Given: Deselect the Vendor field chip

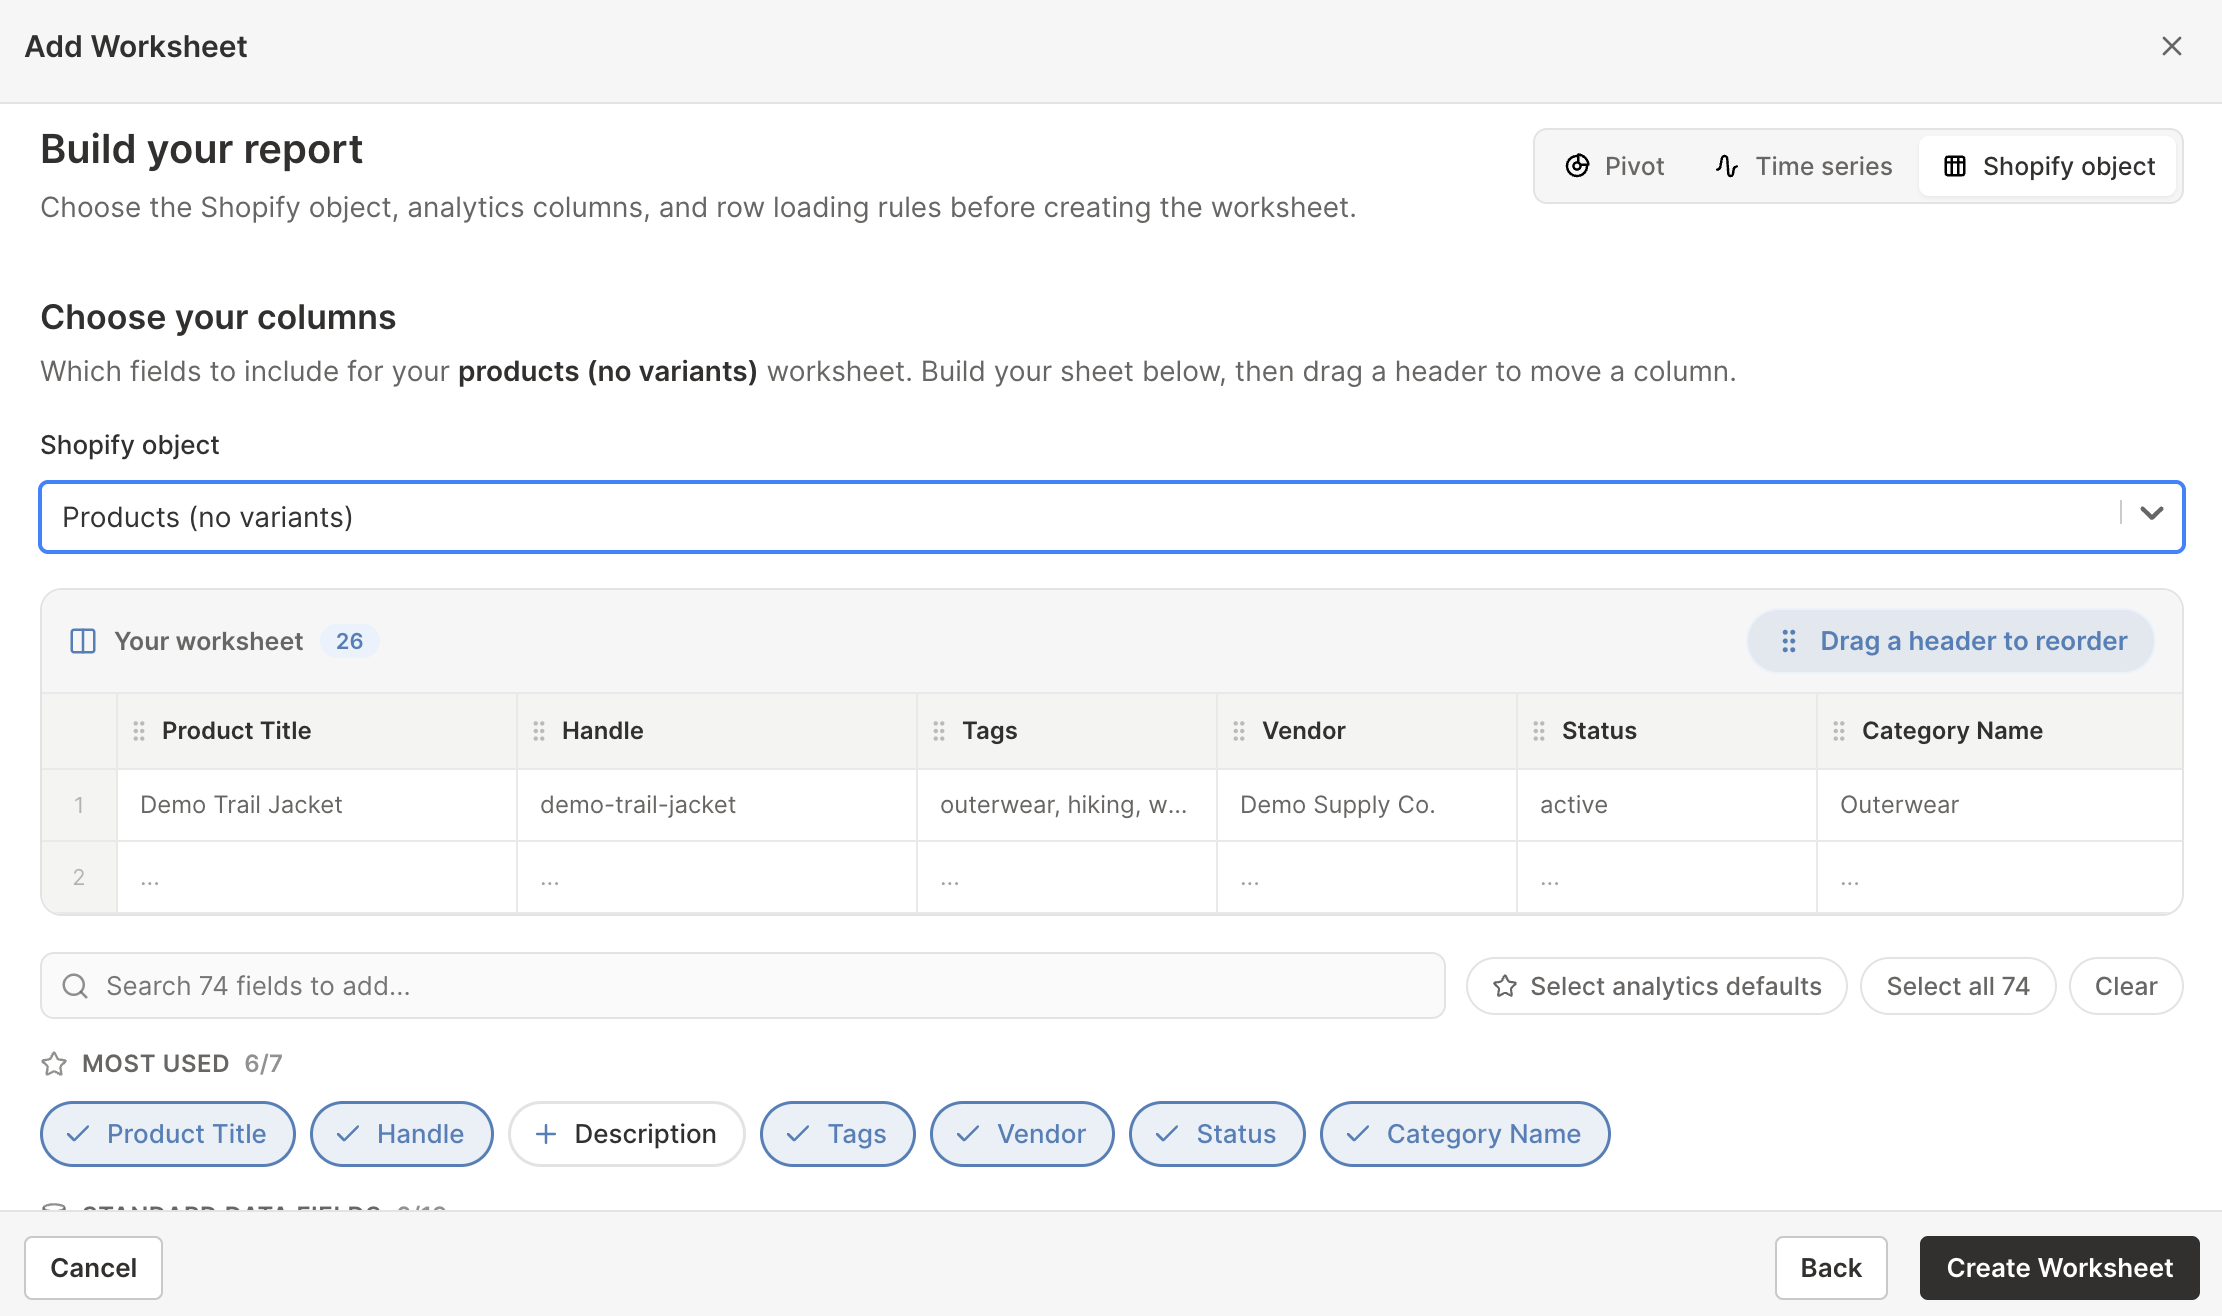Looking at the screenshot, I should [1022, 1134].
